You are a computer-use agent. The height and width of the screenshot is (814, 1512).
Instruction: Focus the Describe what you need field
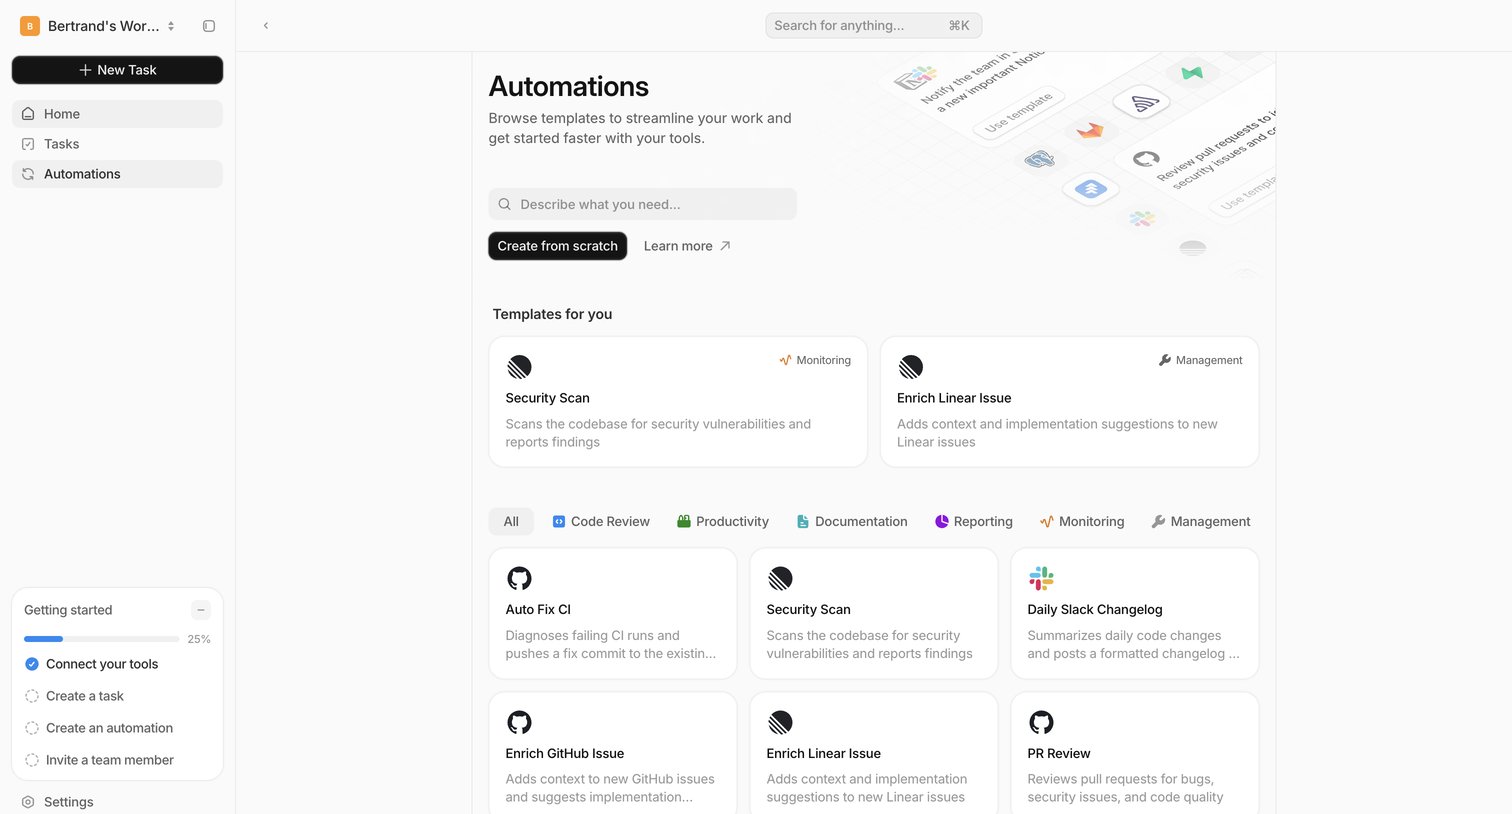click(642, 204)
